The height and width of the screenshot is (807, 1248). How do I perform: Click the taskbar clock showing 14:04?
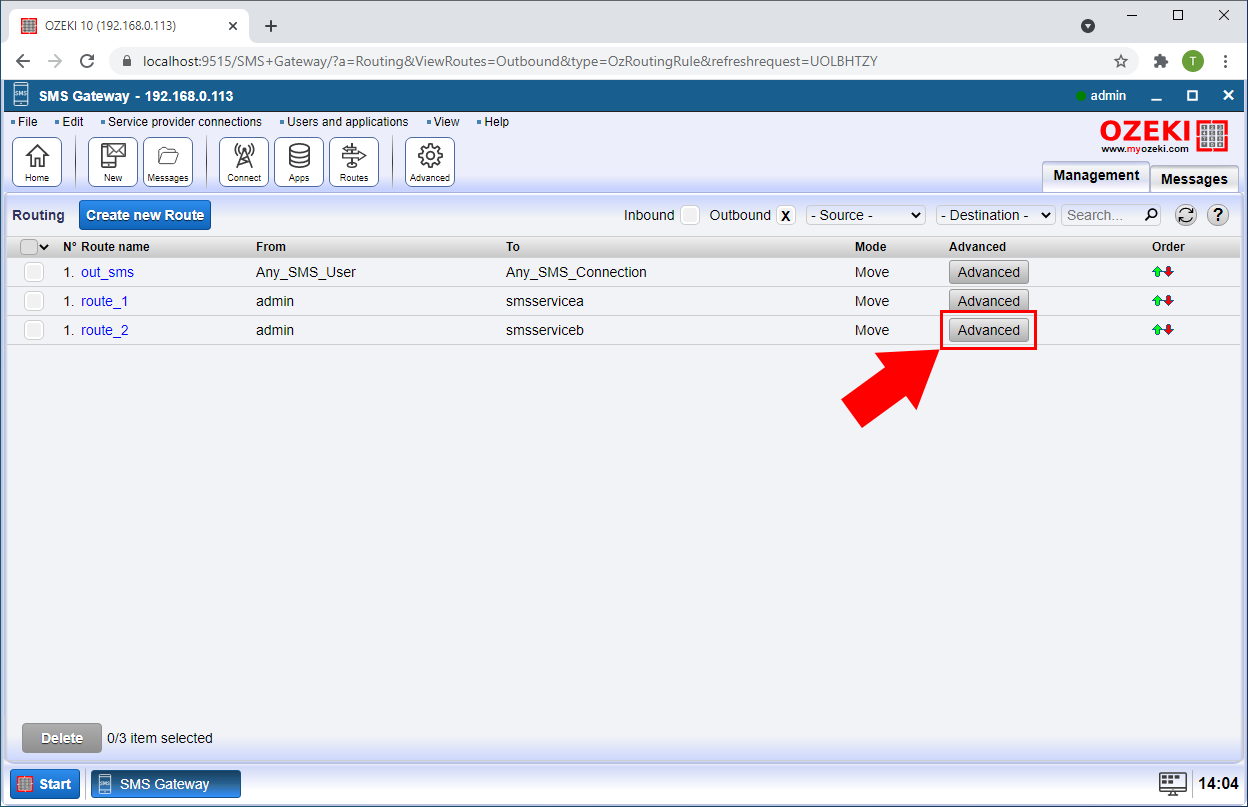coord(1218,784)
